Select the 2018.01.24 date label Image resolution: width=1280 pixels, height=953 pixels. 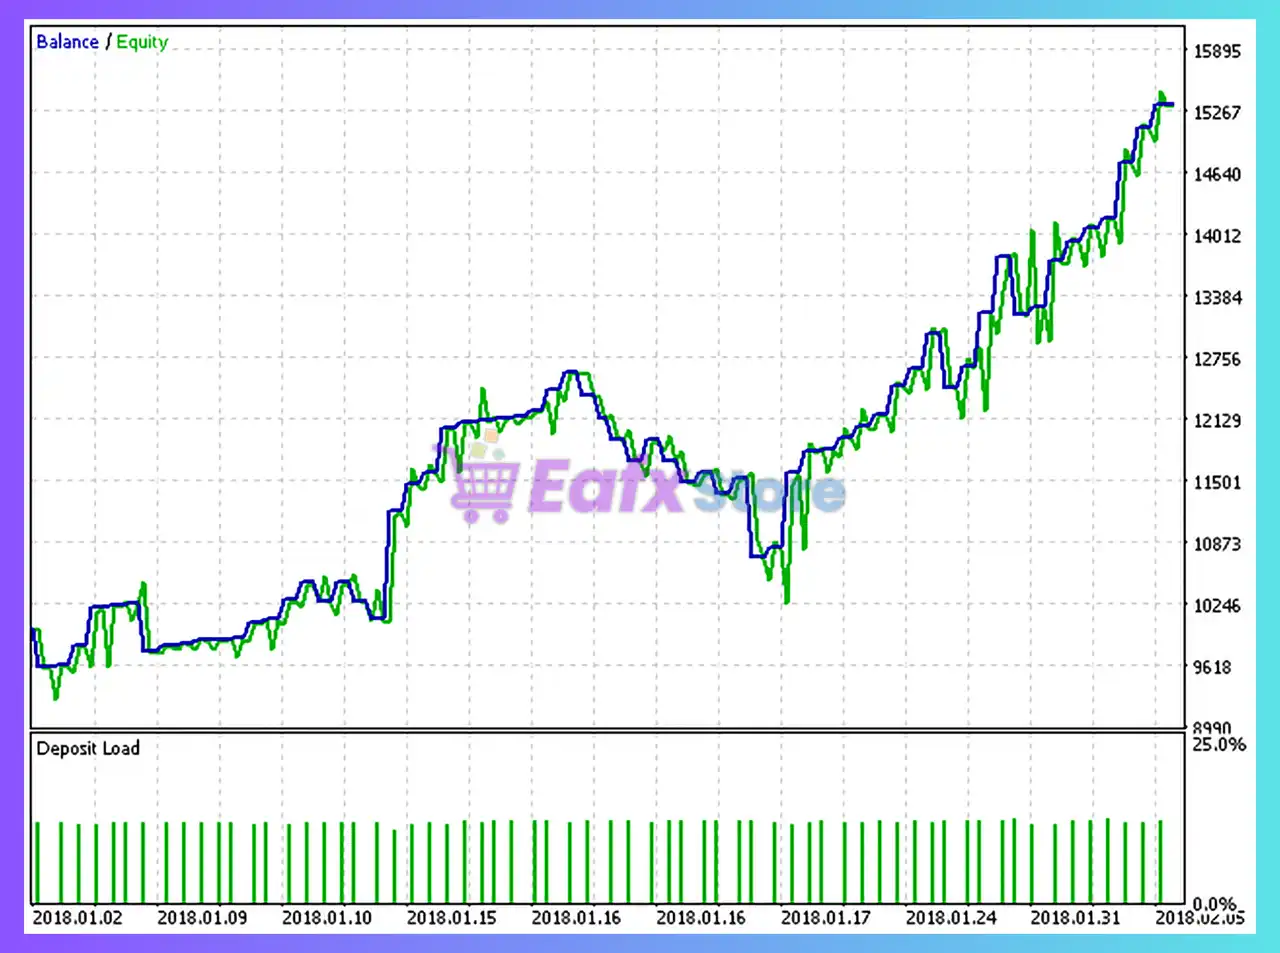(x=950, y=917)
